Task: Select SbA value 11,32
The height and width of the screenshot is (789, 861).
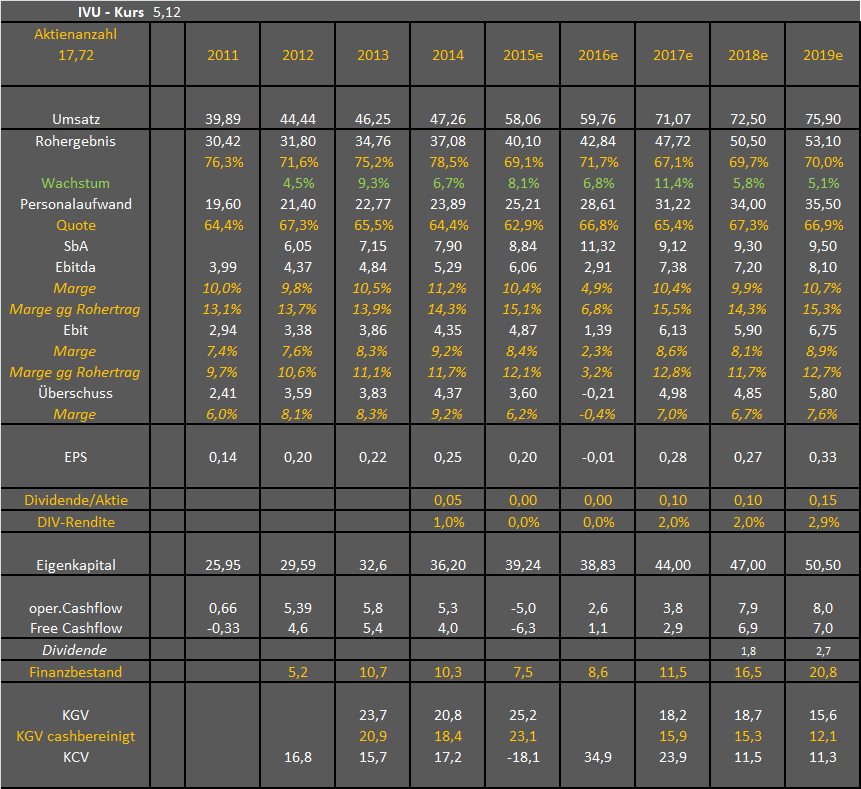Action: [x=598, y=247]
